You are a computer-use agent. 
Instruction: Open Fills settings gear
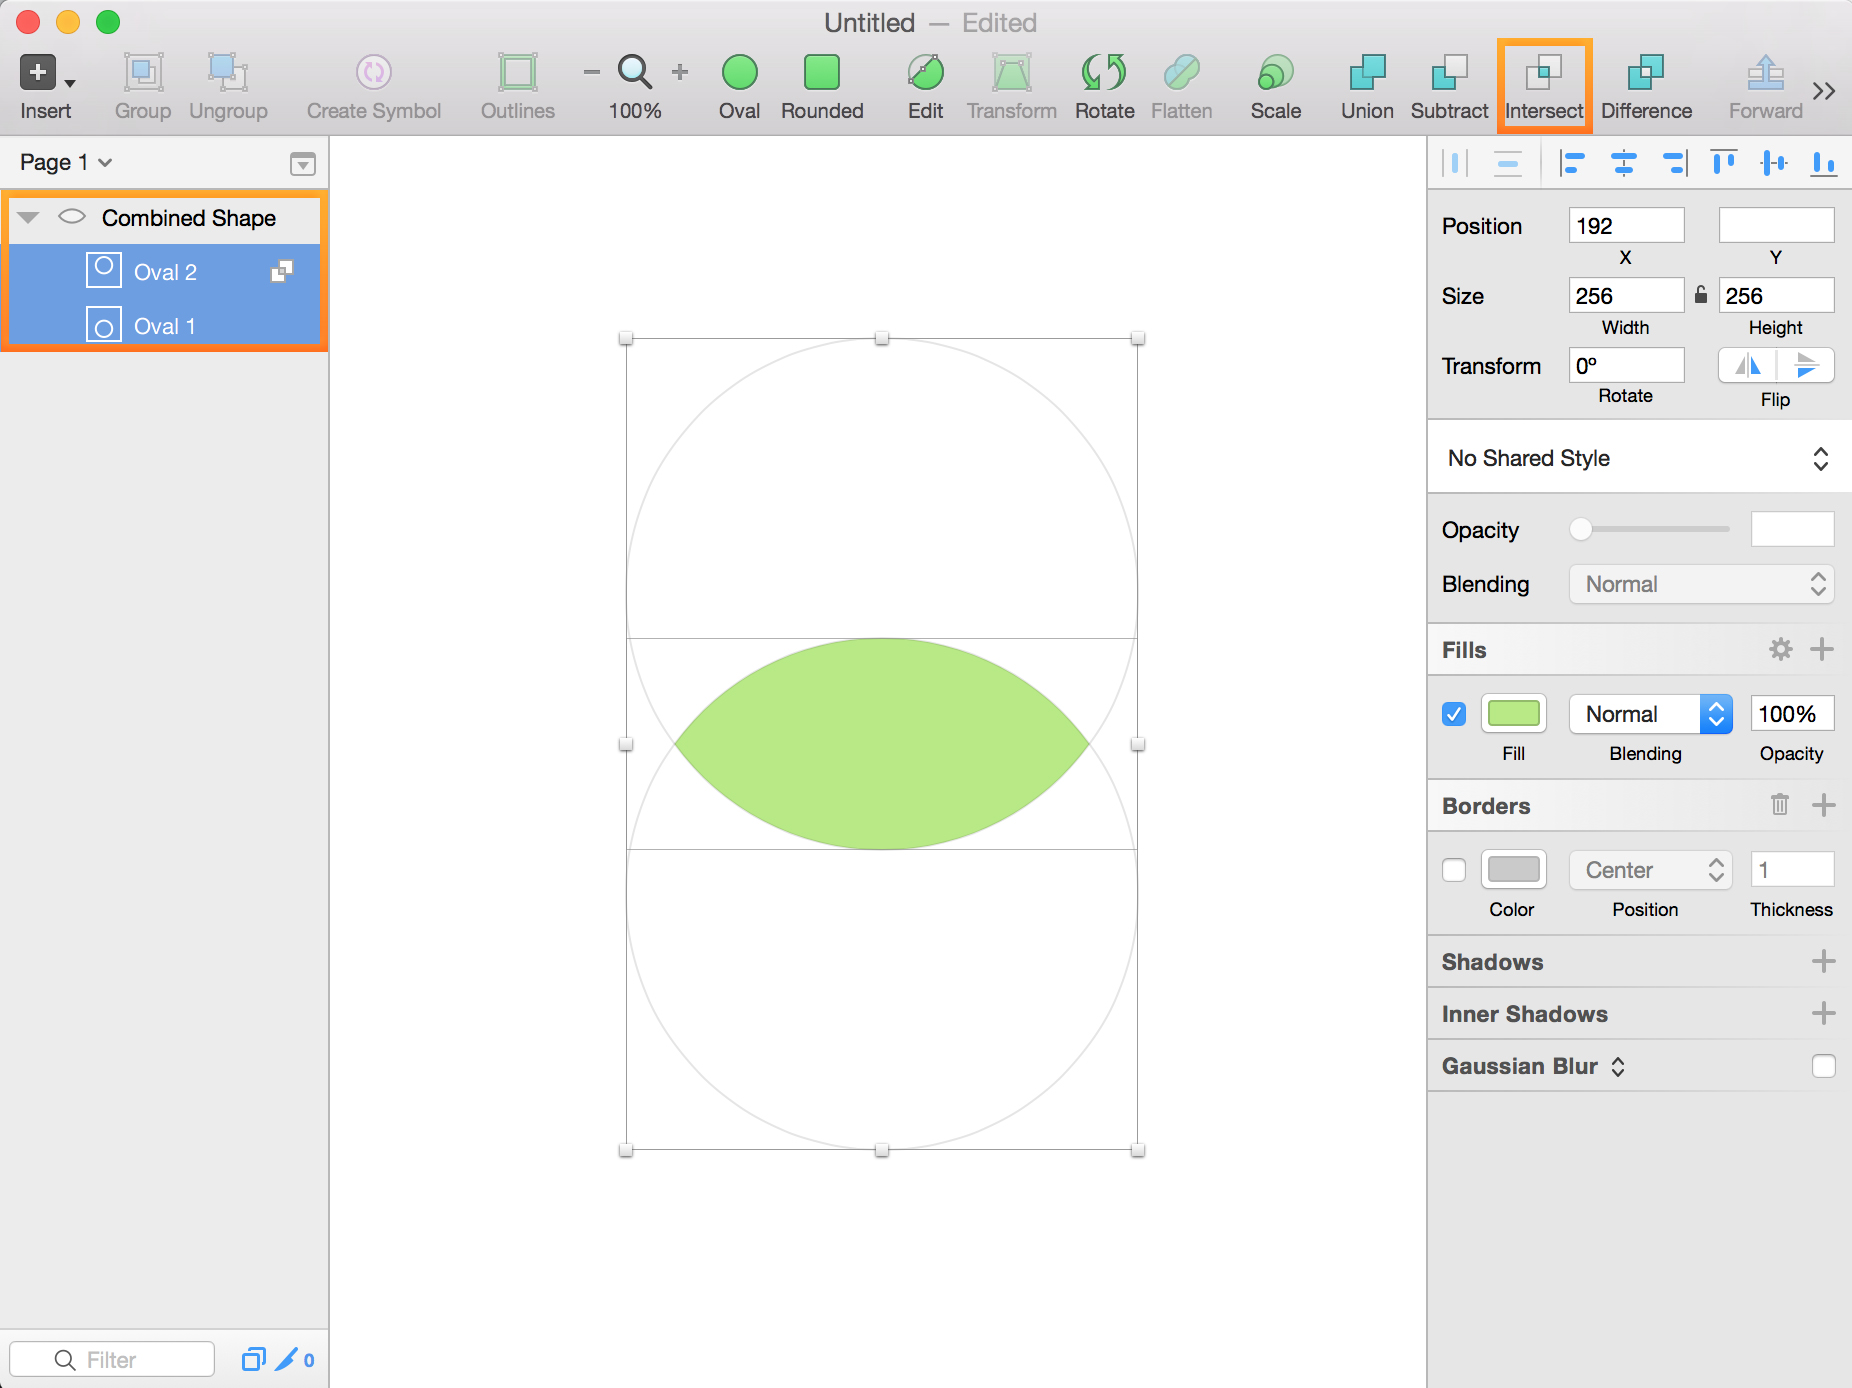pos(1781,649)
